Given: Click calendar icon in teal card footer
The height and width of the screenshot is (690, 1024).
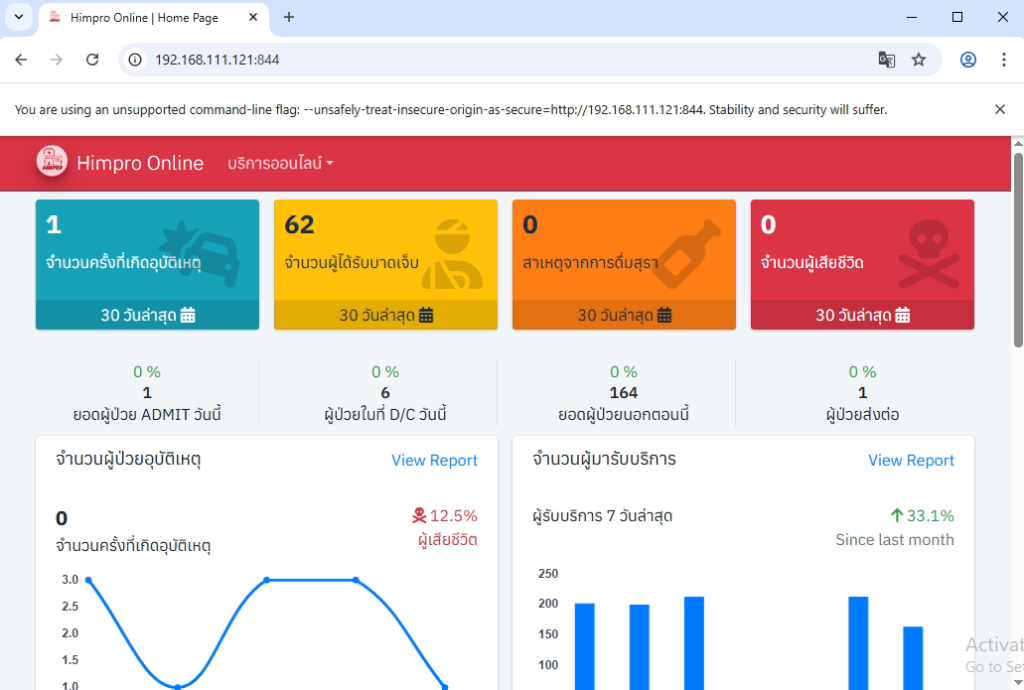Looking at the screenshot, I should [188, 315].
